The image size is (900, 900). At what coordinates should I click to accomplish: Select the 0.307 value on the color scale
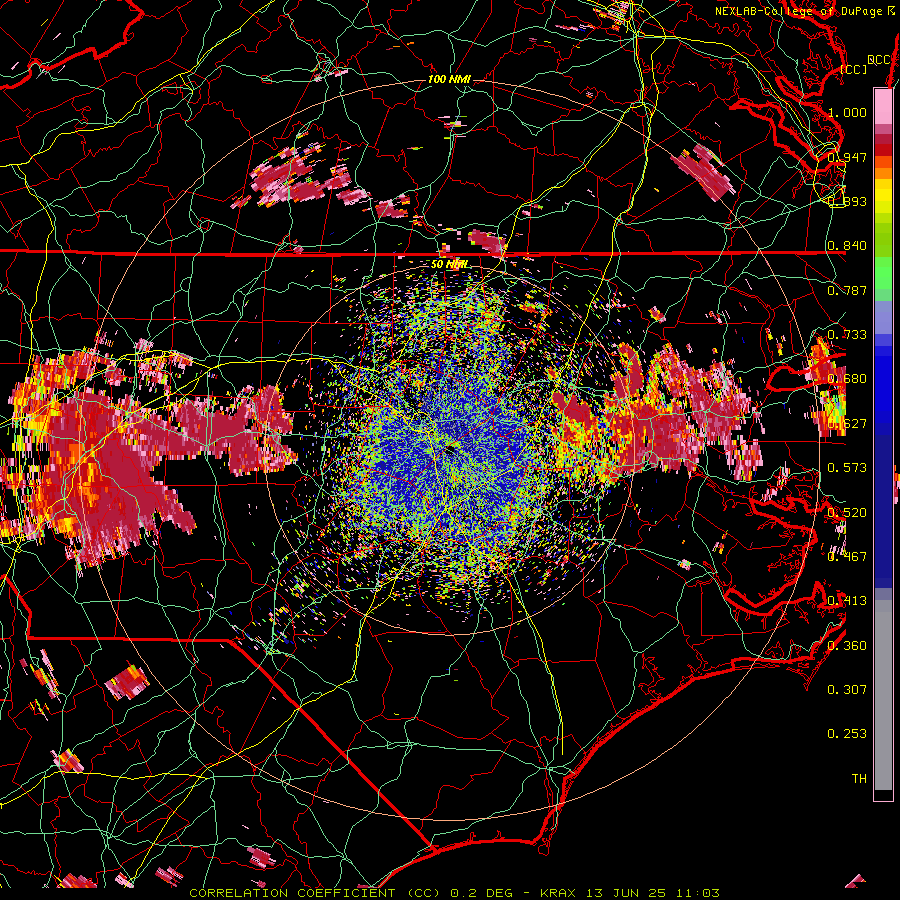(x=847, y=690)
